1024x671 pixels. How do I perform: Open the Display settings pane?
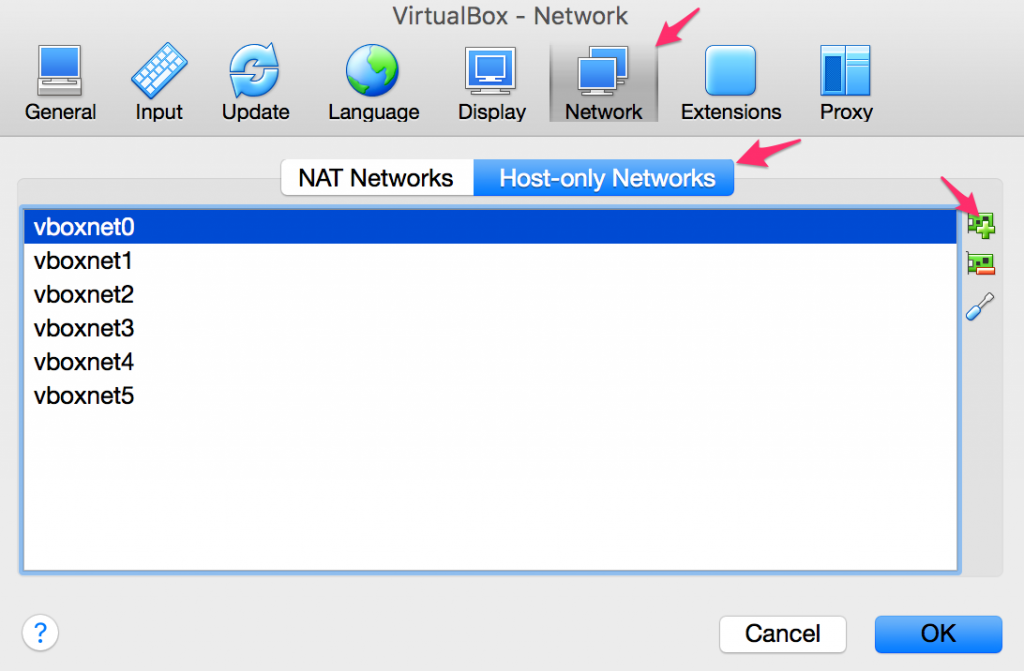490,80
